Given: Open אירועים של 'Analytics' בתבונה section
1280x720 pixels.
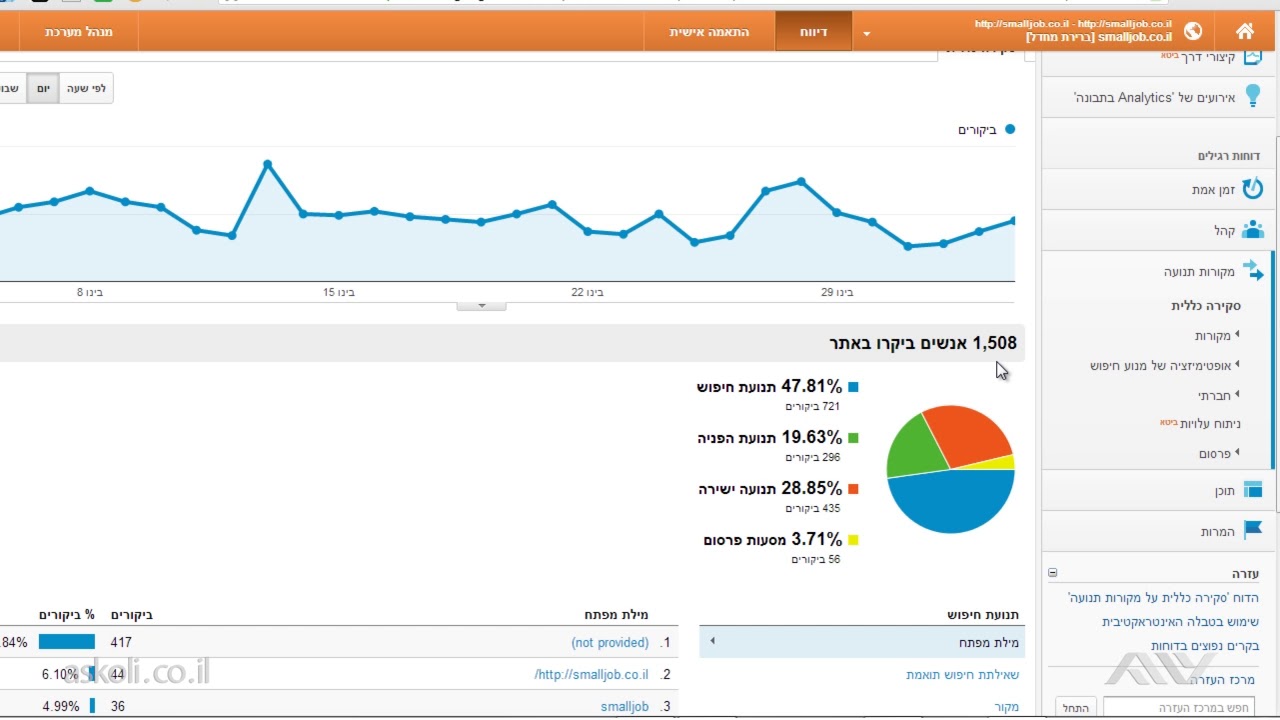Looking at the screenshot, I should click(1155, 97).
